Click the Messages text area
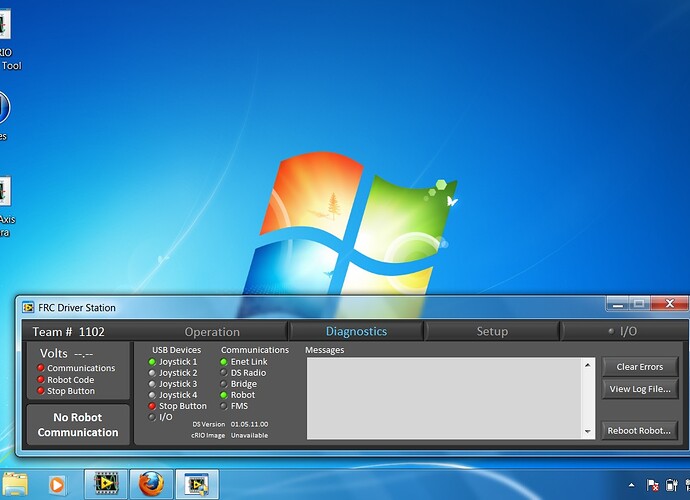690x500 pixels. 444,398
